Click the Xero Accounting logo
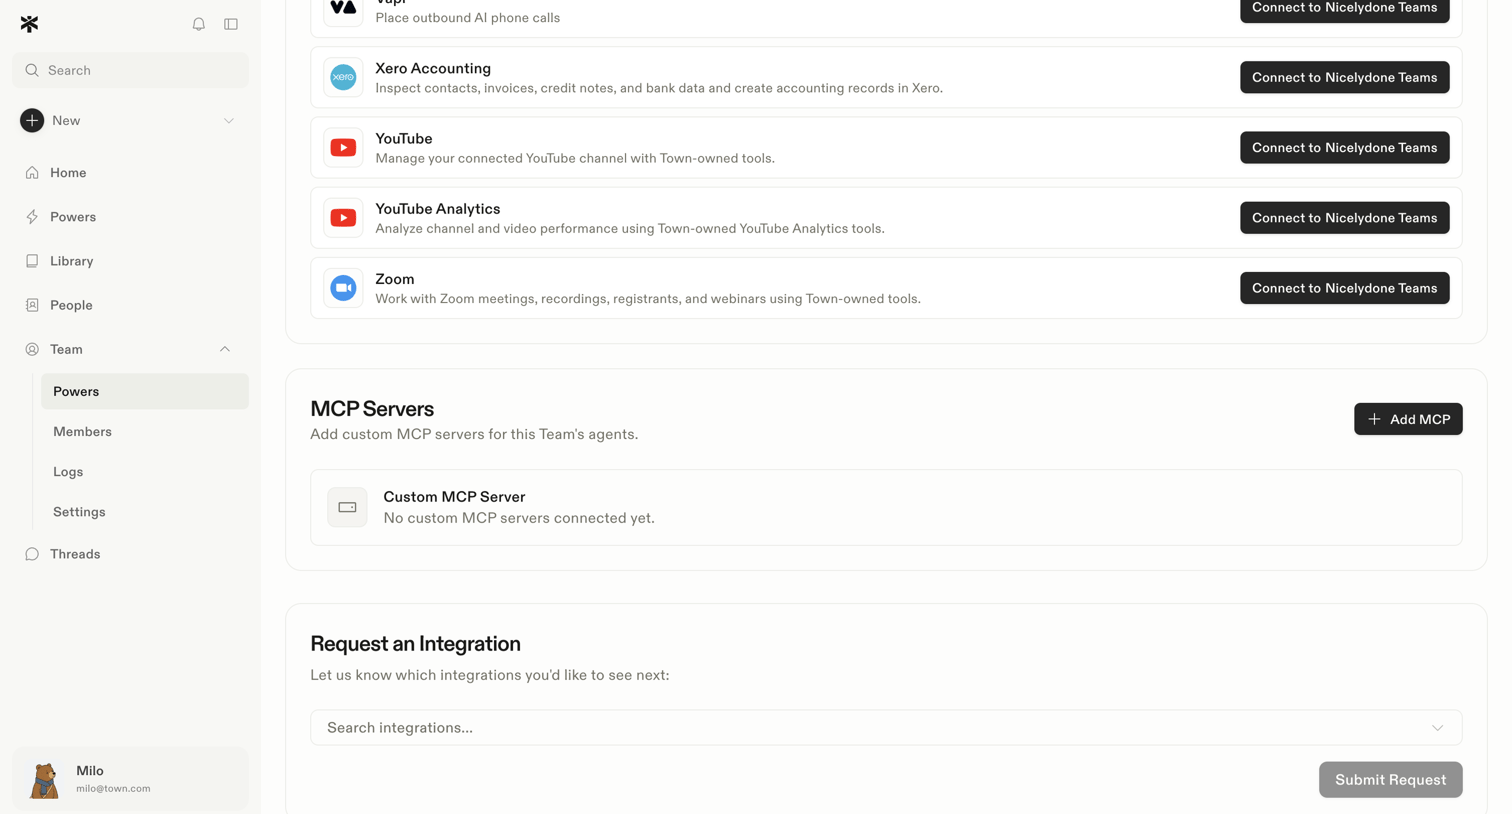 (343, 77)
